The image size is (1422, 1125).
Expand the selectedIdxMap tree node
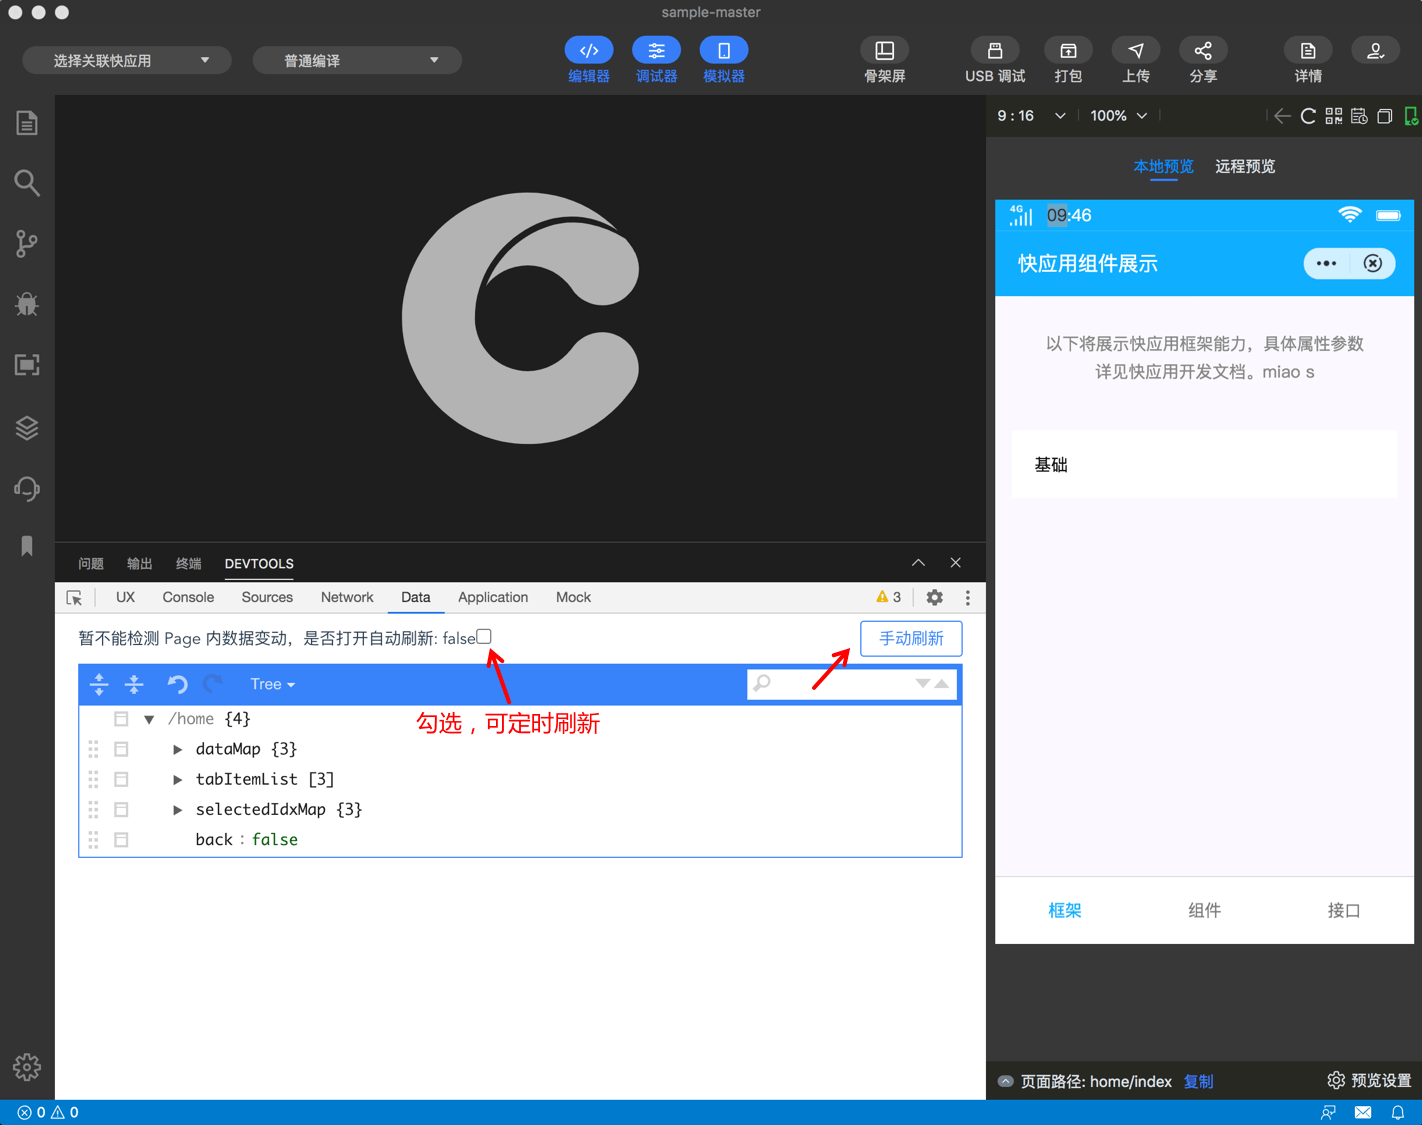click(x=177, y=809)
